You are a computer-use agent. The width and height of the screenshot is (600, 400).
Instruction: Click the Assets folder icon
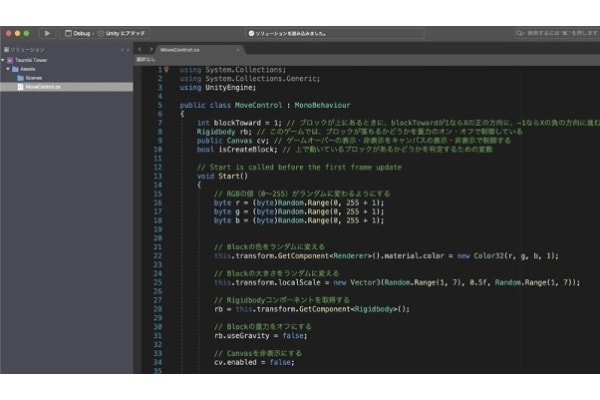tap(15, 69)
